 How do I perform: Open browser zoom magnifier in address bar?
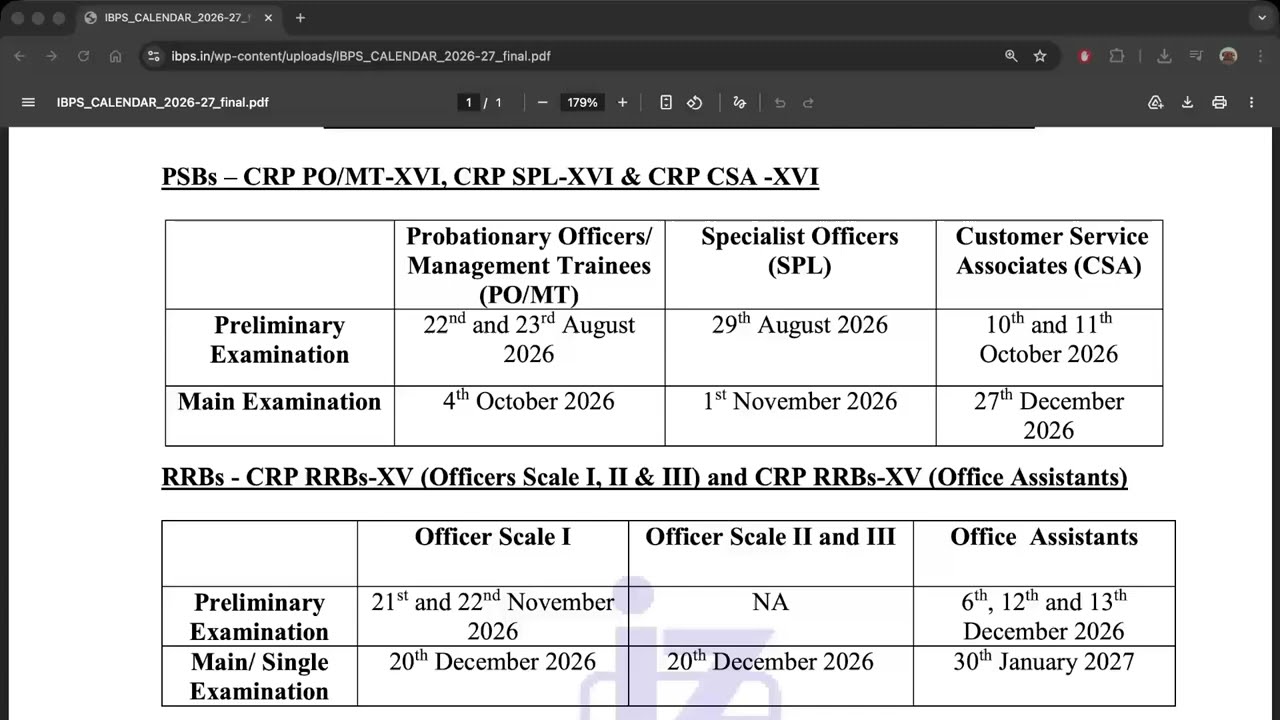click(x=1011, y=56)
